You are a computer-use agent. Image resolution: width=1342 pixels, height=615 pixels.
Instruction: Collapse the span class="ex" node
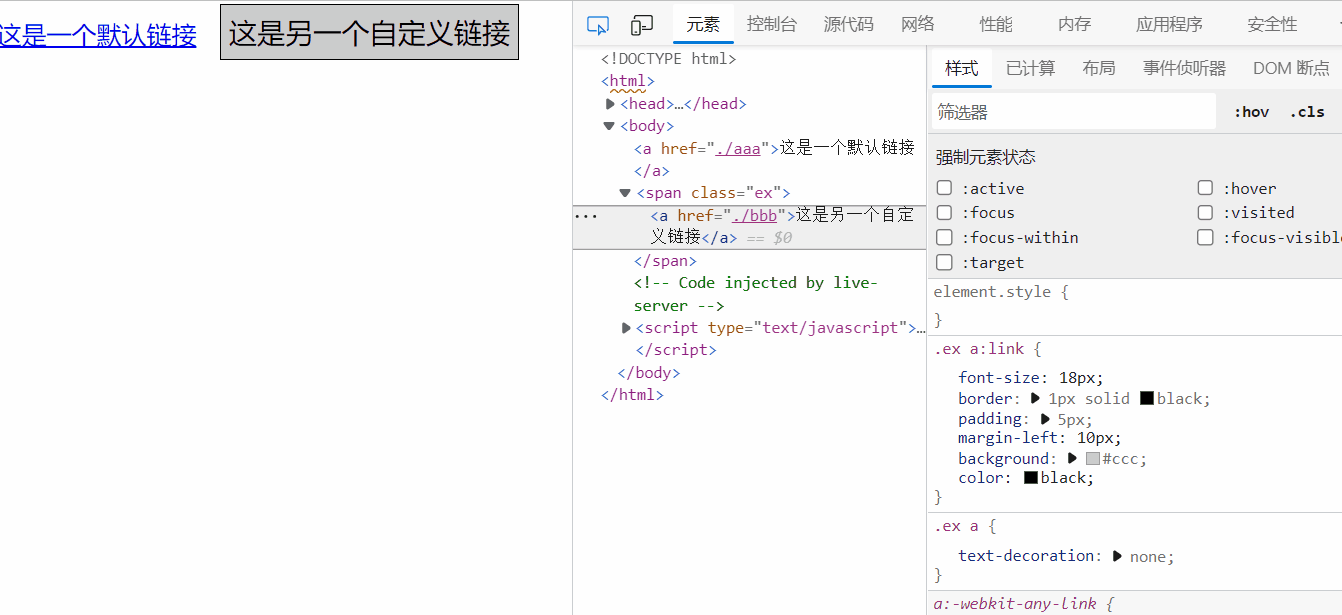pos(625,193)
